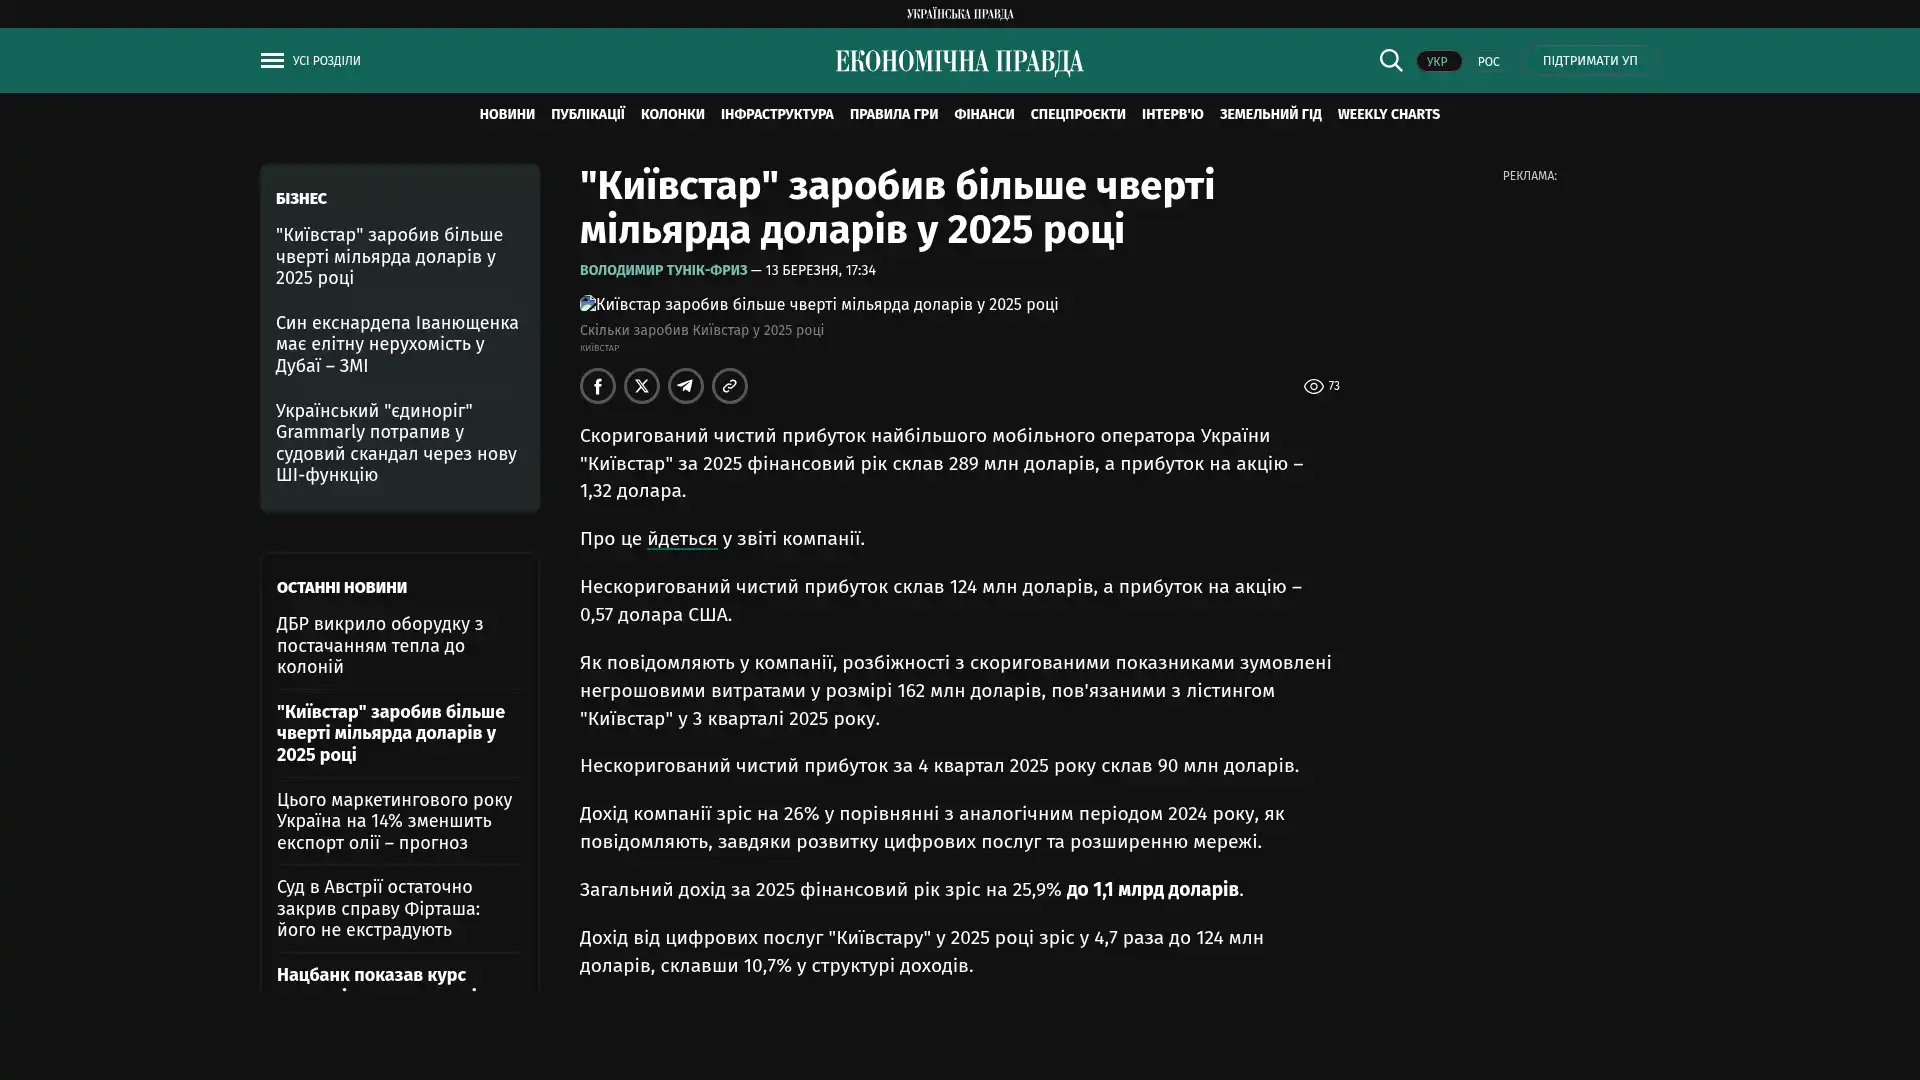Open the Новини menu item

click(507, 115)
